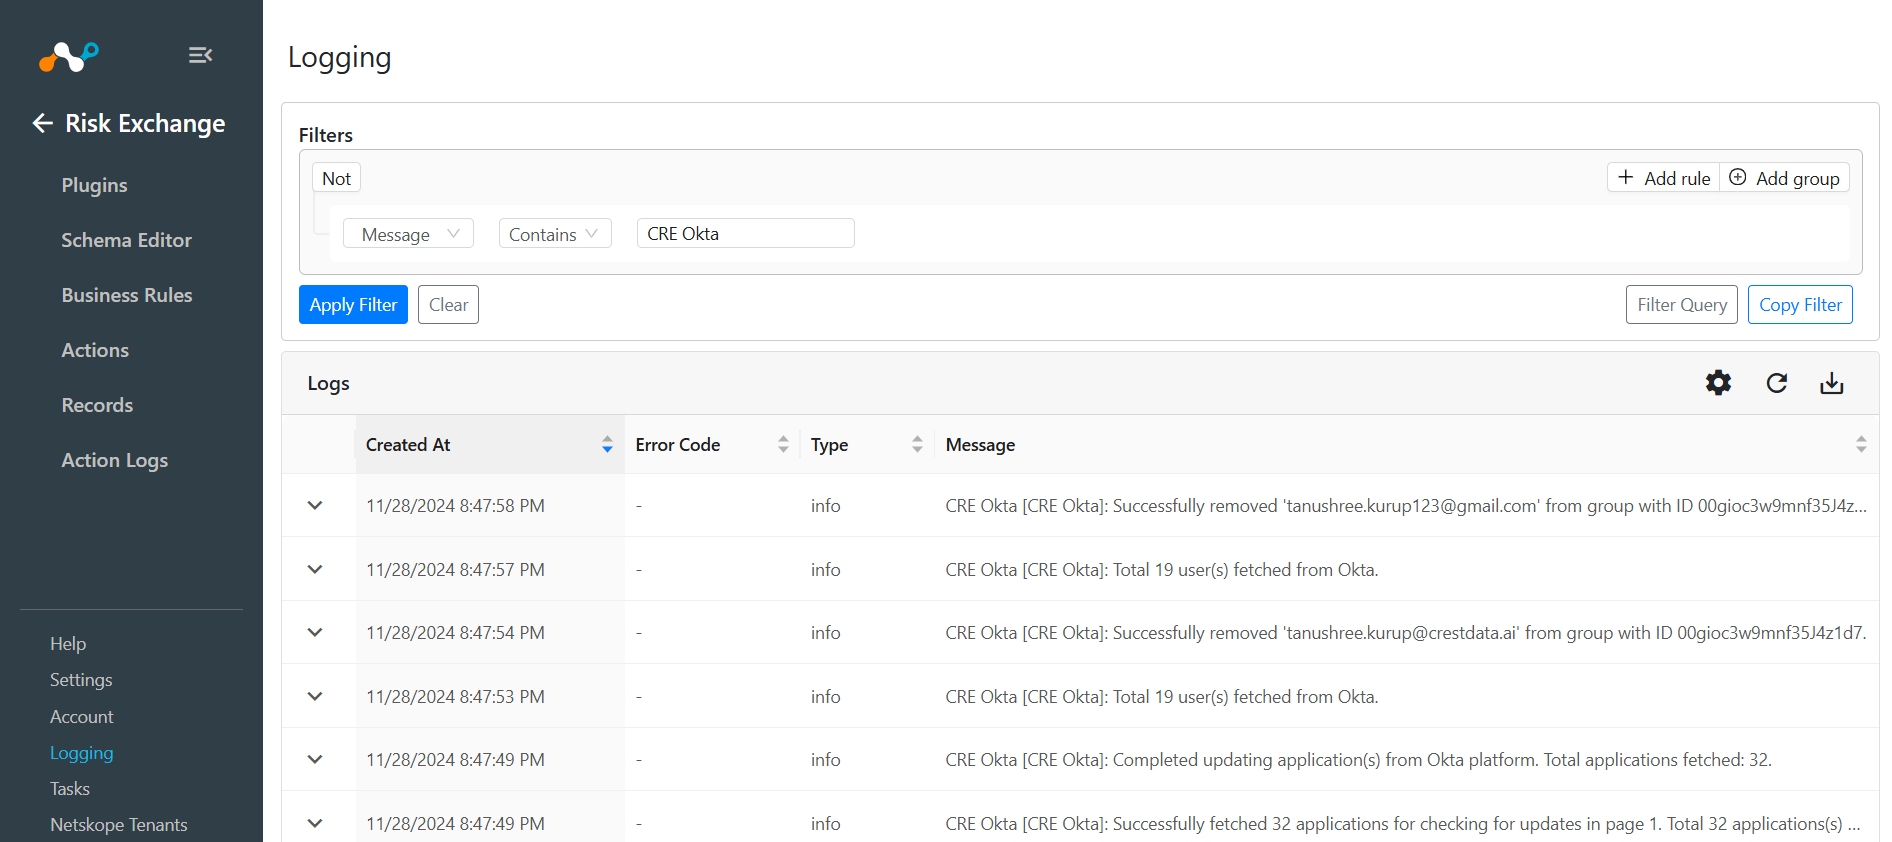
Task: Open the logs table settings gear
Action: 1718,383
